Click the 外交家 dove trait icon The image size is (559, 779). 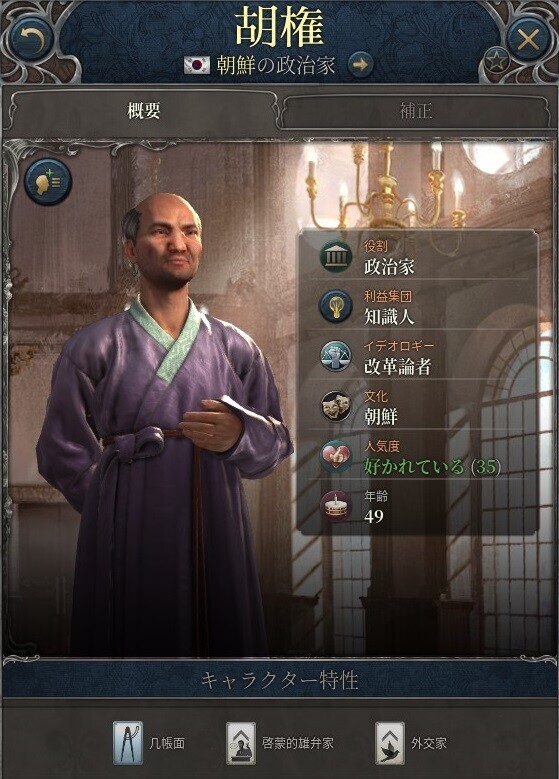390,743
